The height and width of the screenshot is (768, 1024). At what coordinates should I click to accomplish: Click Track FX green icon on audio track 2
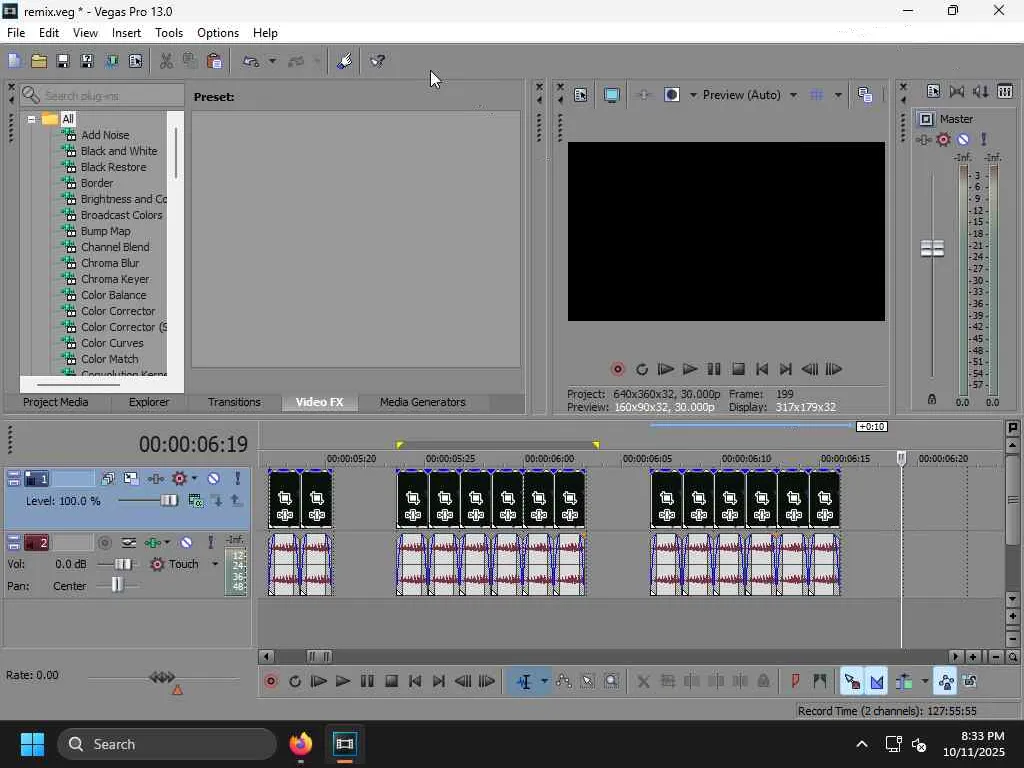[x=153, y=543]
